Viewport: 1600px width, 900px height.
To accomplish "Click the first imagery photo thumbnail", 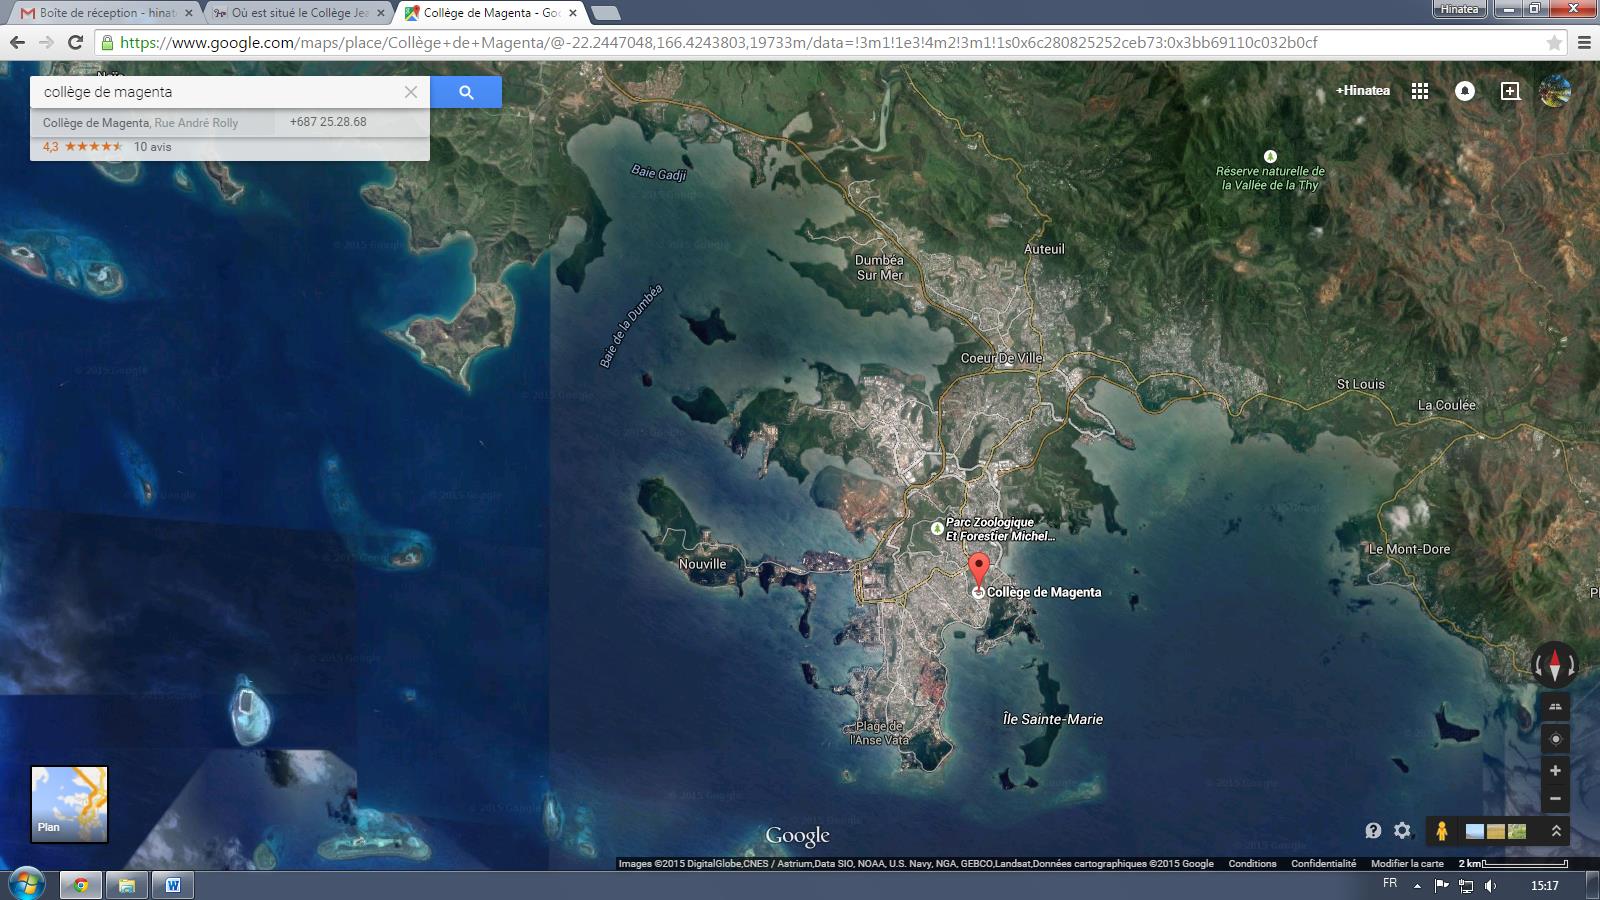I will [x=1474, y=831].
